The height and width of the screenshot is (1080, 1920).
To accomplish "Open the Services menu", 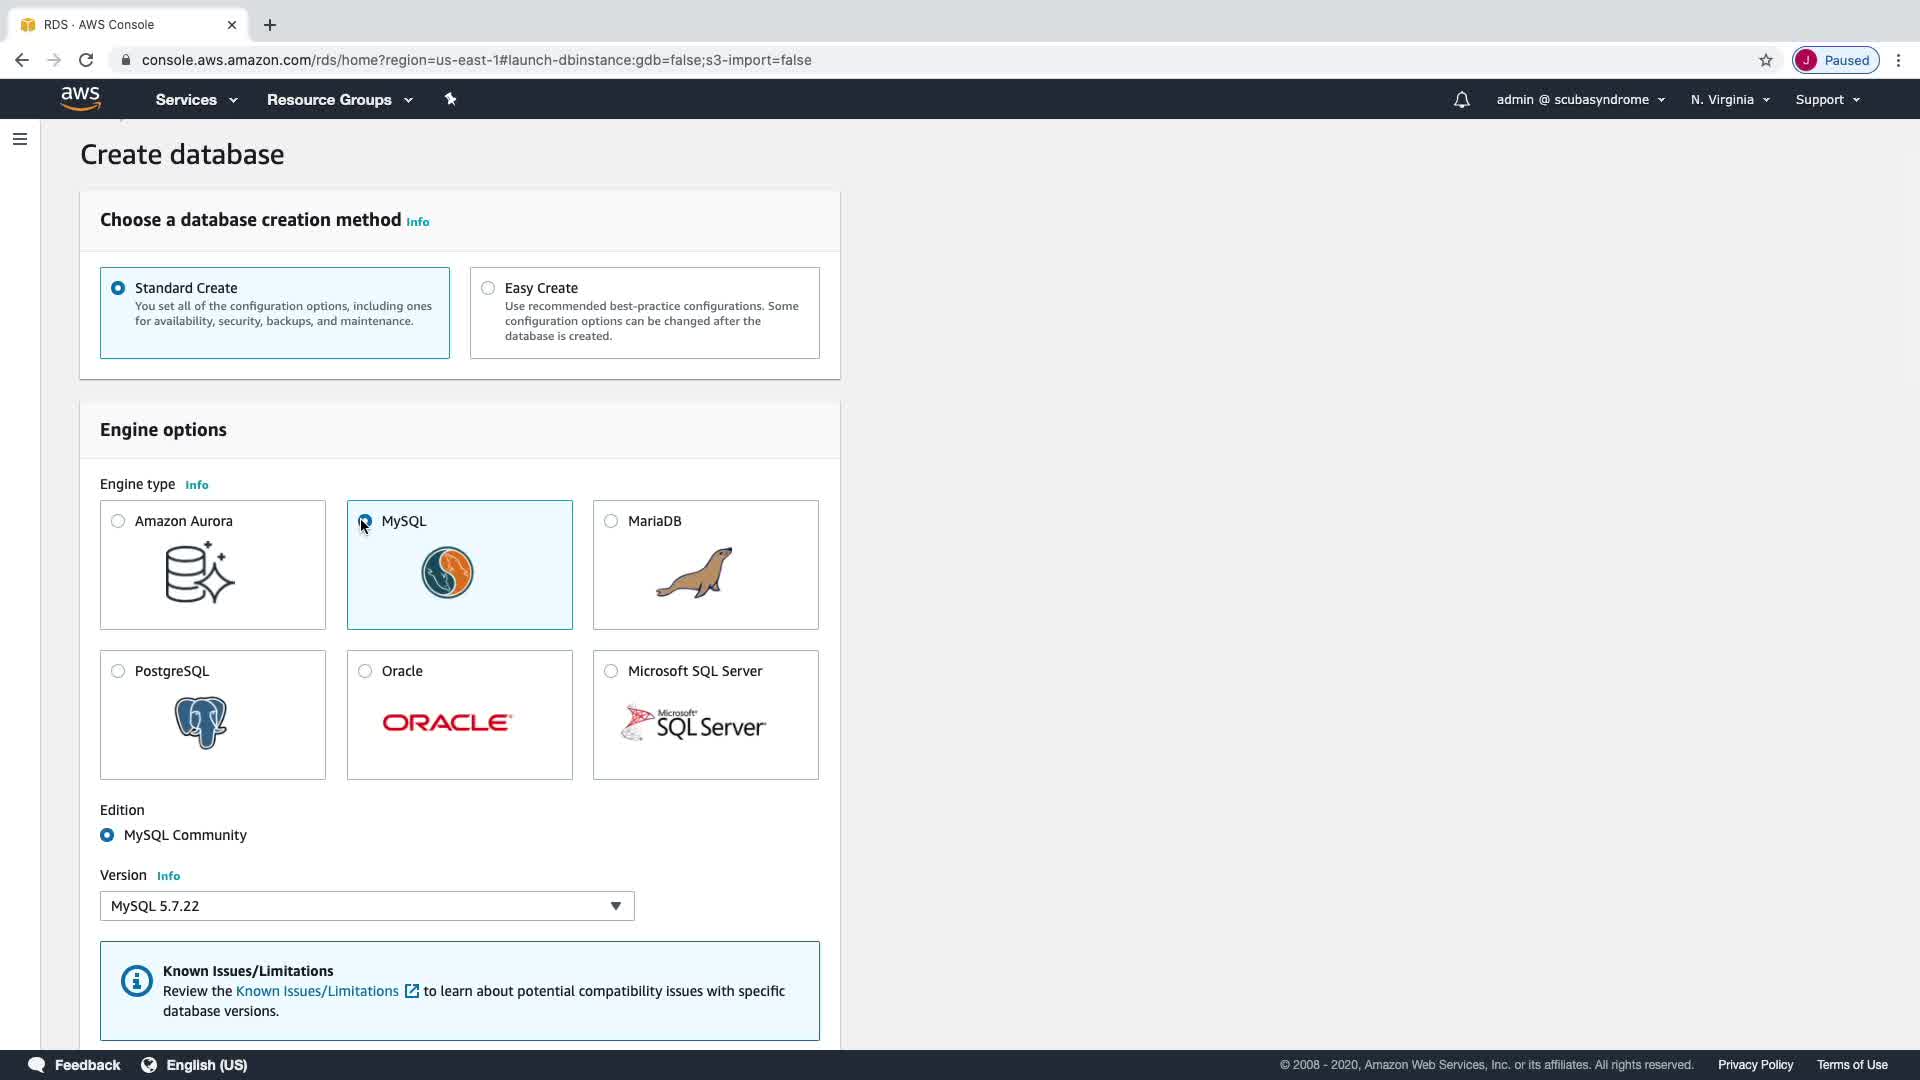I will tap(196, 100).
